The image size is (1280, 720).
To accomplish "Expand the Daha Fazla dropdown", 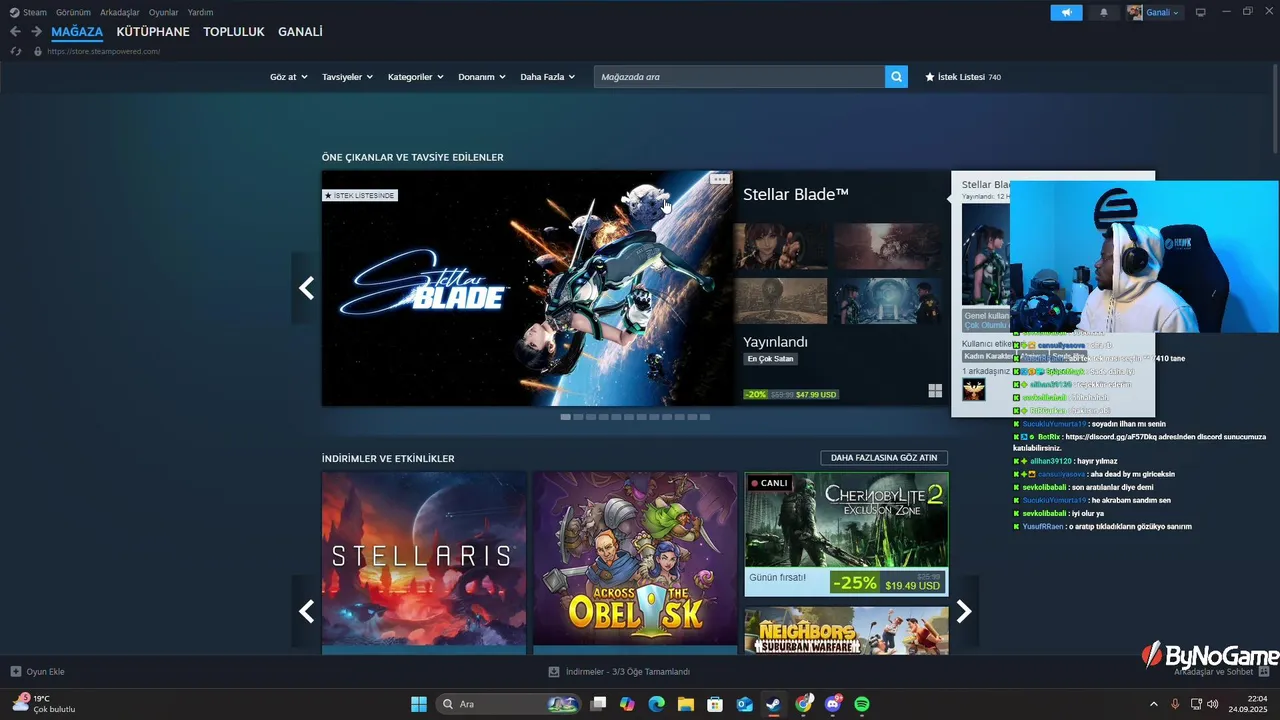I will pyautogui.click(x=547, y=77).
